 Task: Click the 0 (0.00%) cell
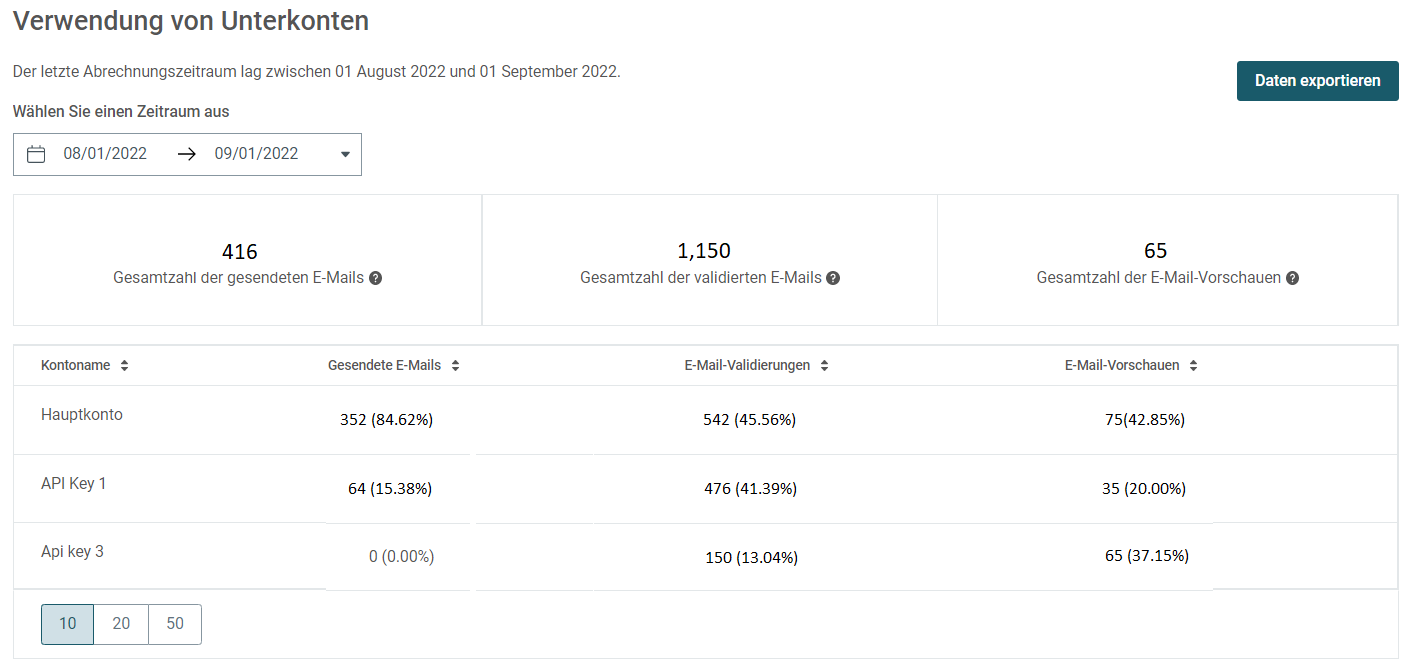coord(402,556)
